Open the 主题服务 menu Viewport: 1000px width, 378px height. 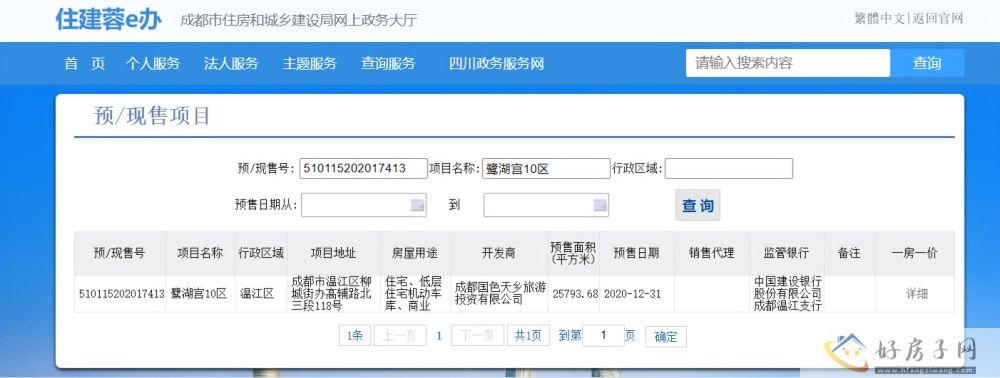click(310, 64)
